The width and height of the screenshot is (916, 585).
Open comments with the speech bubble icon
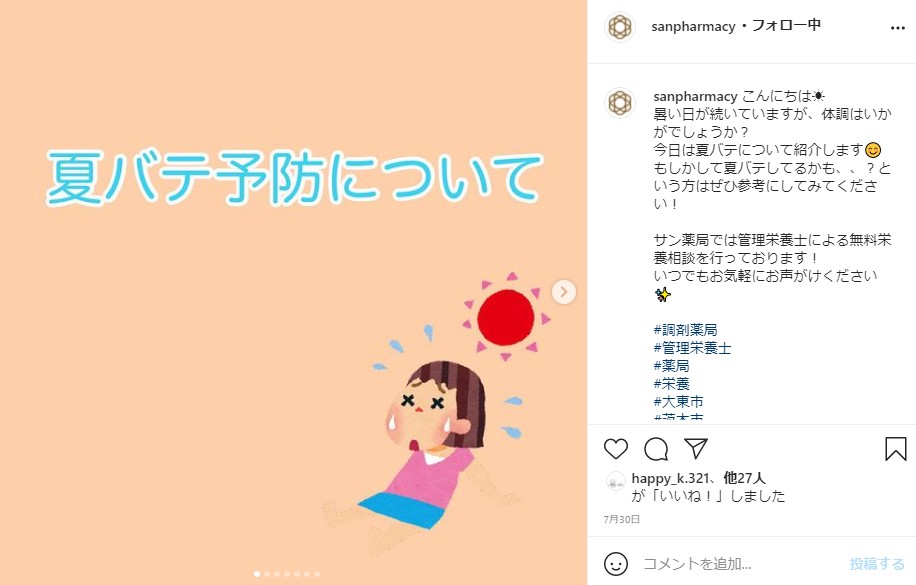pyautogui.click(x=656, y=449)
